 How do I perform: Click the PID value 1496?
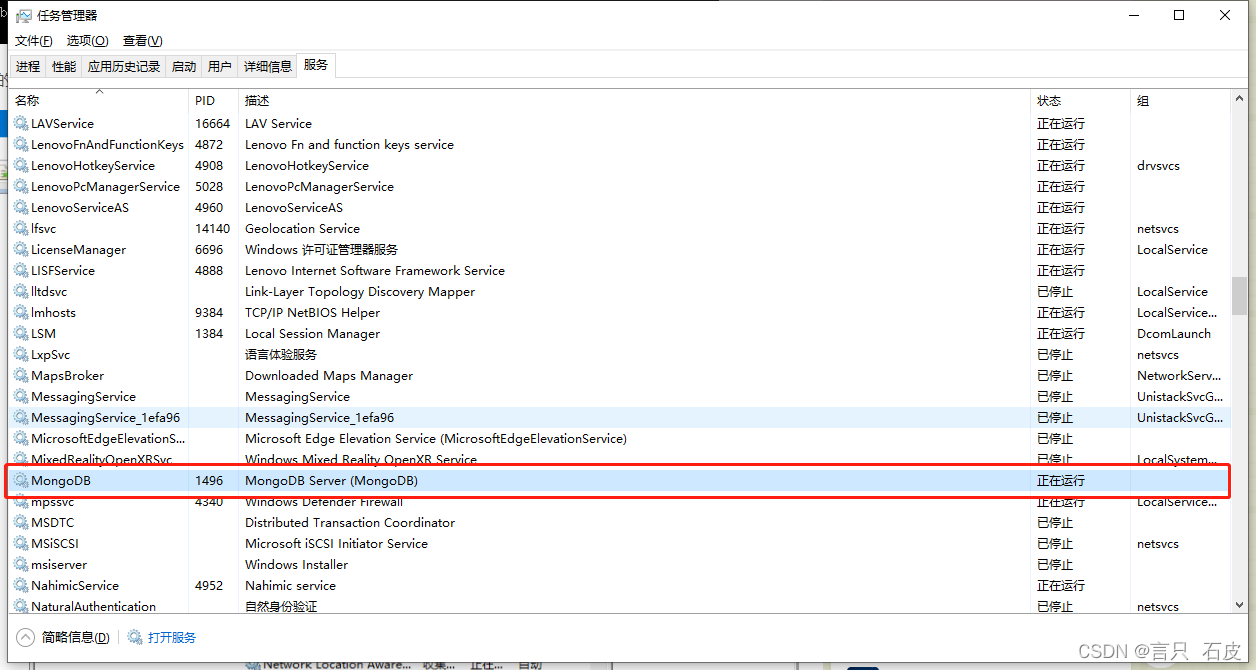pos(209,480)
